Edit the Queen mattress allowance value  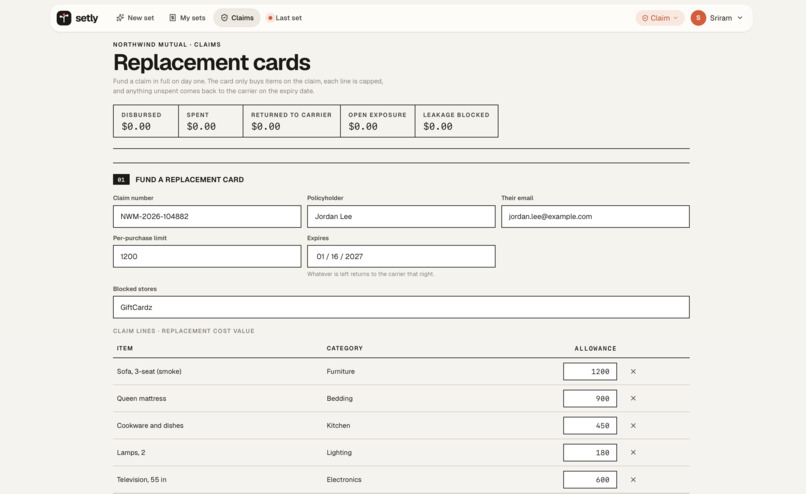coord(590,398)
